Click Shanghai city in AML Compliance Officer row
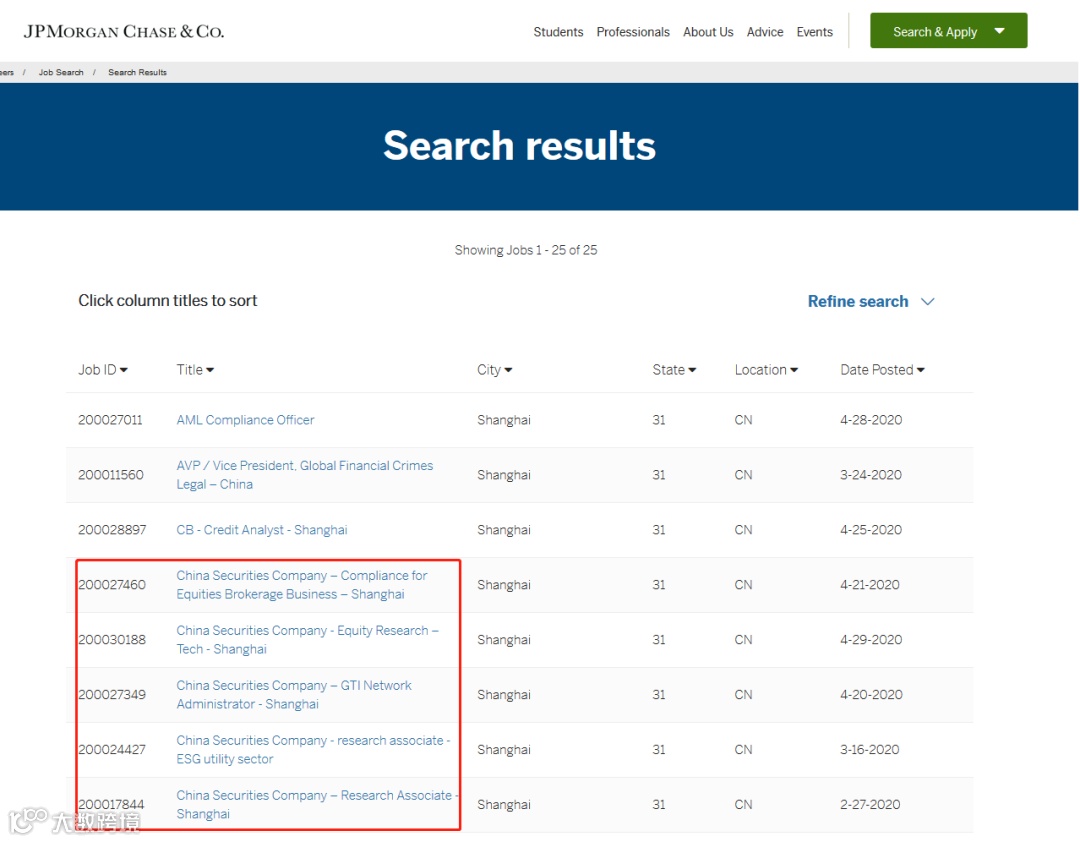Viewport: 1080px width, 842px height. pyautogui.click(x=504, y=420)
